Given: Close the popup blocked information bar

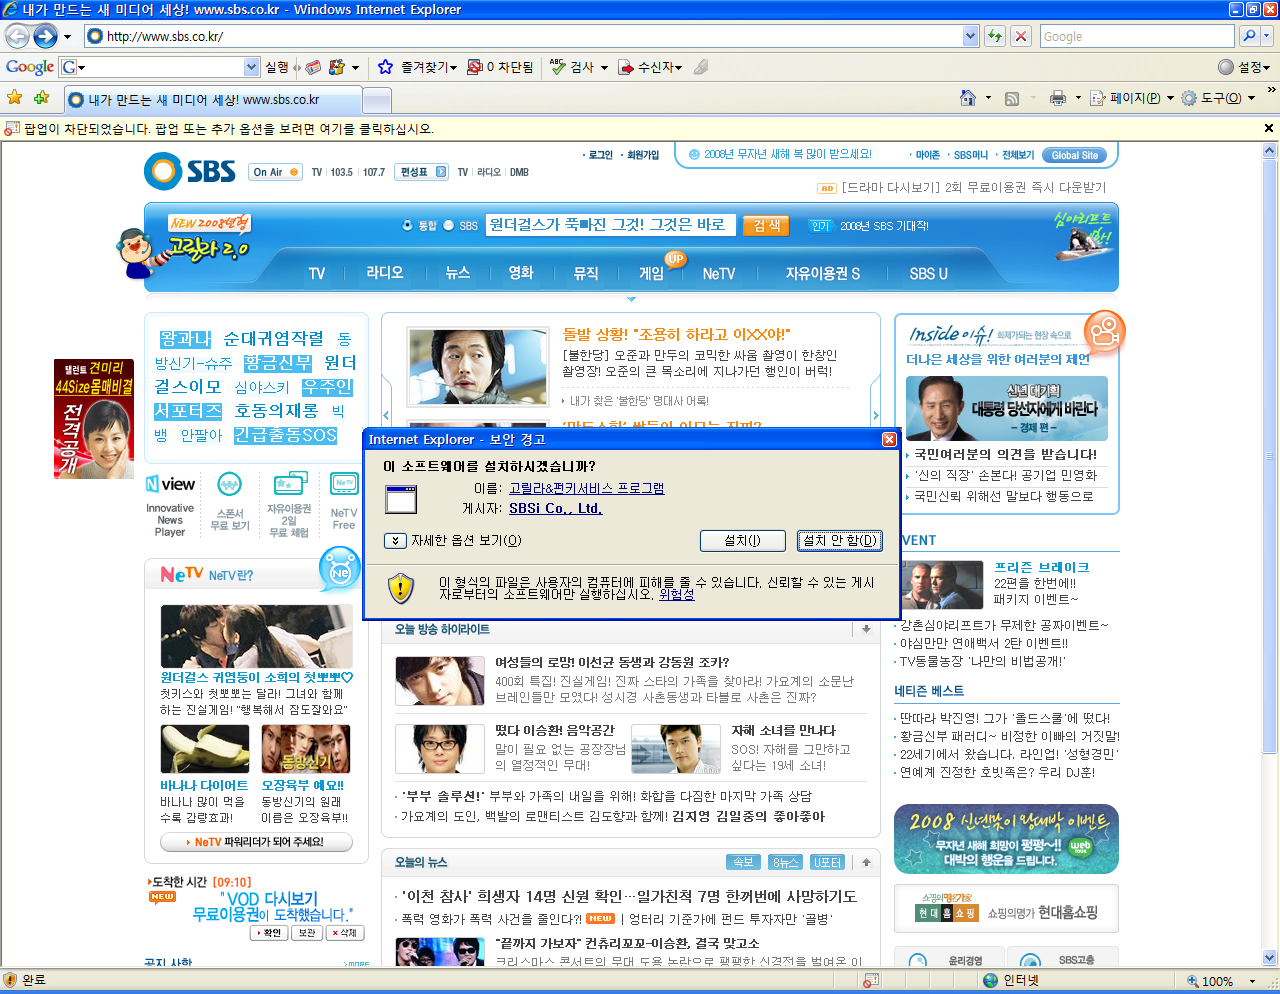Looking at the screenshot, I should pos(1269,128).
